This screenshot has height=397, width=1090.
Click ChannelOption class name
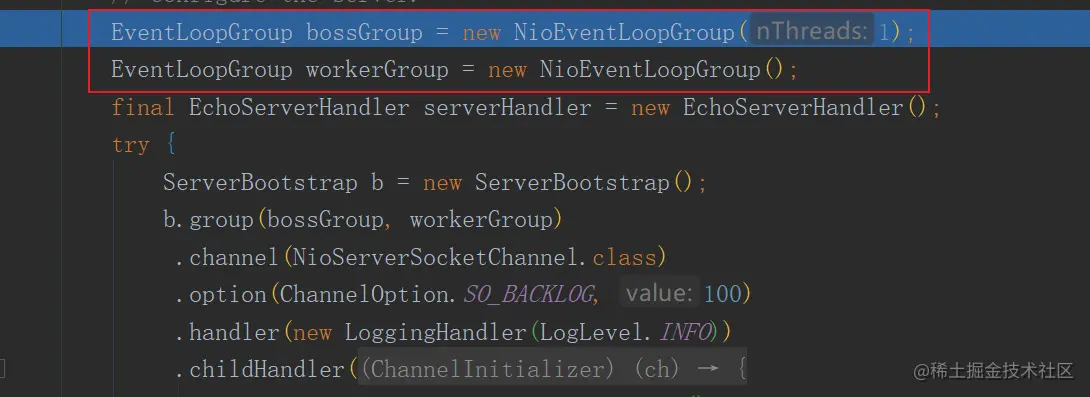click(364, 295)
